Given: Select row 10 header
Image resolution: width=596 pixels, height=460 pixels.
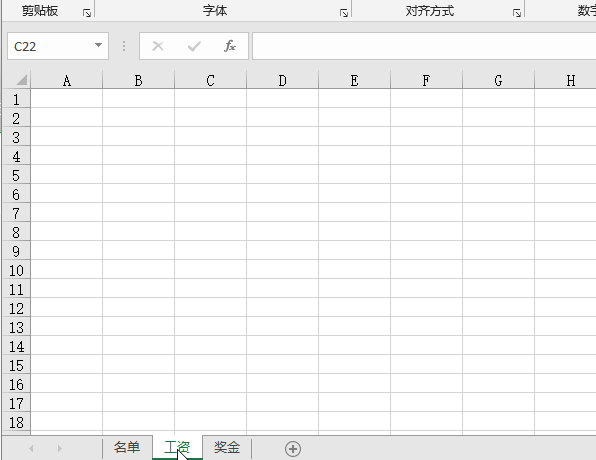Looking at the screenshot, I should coord(16,270).
